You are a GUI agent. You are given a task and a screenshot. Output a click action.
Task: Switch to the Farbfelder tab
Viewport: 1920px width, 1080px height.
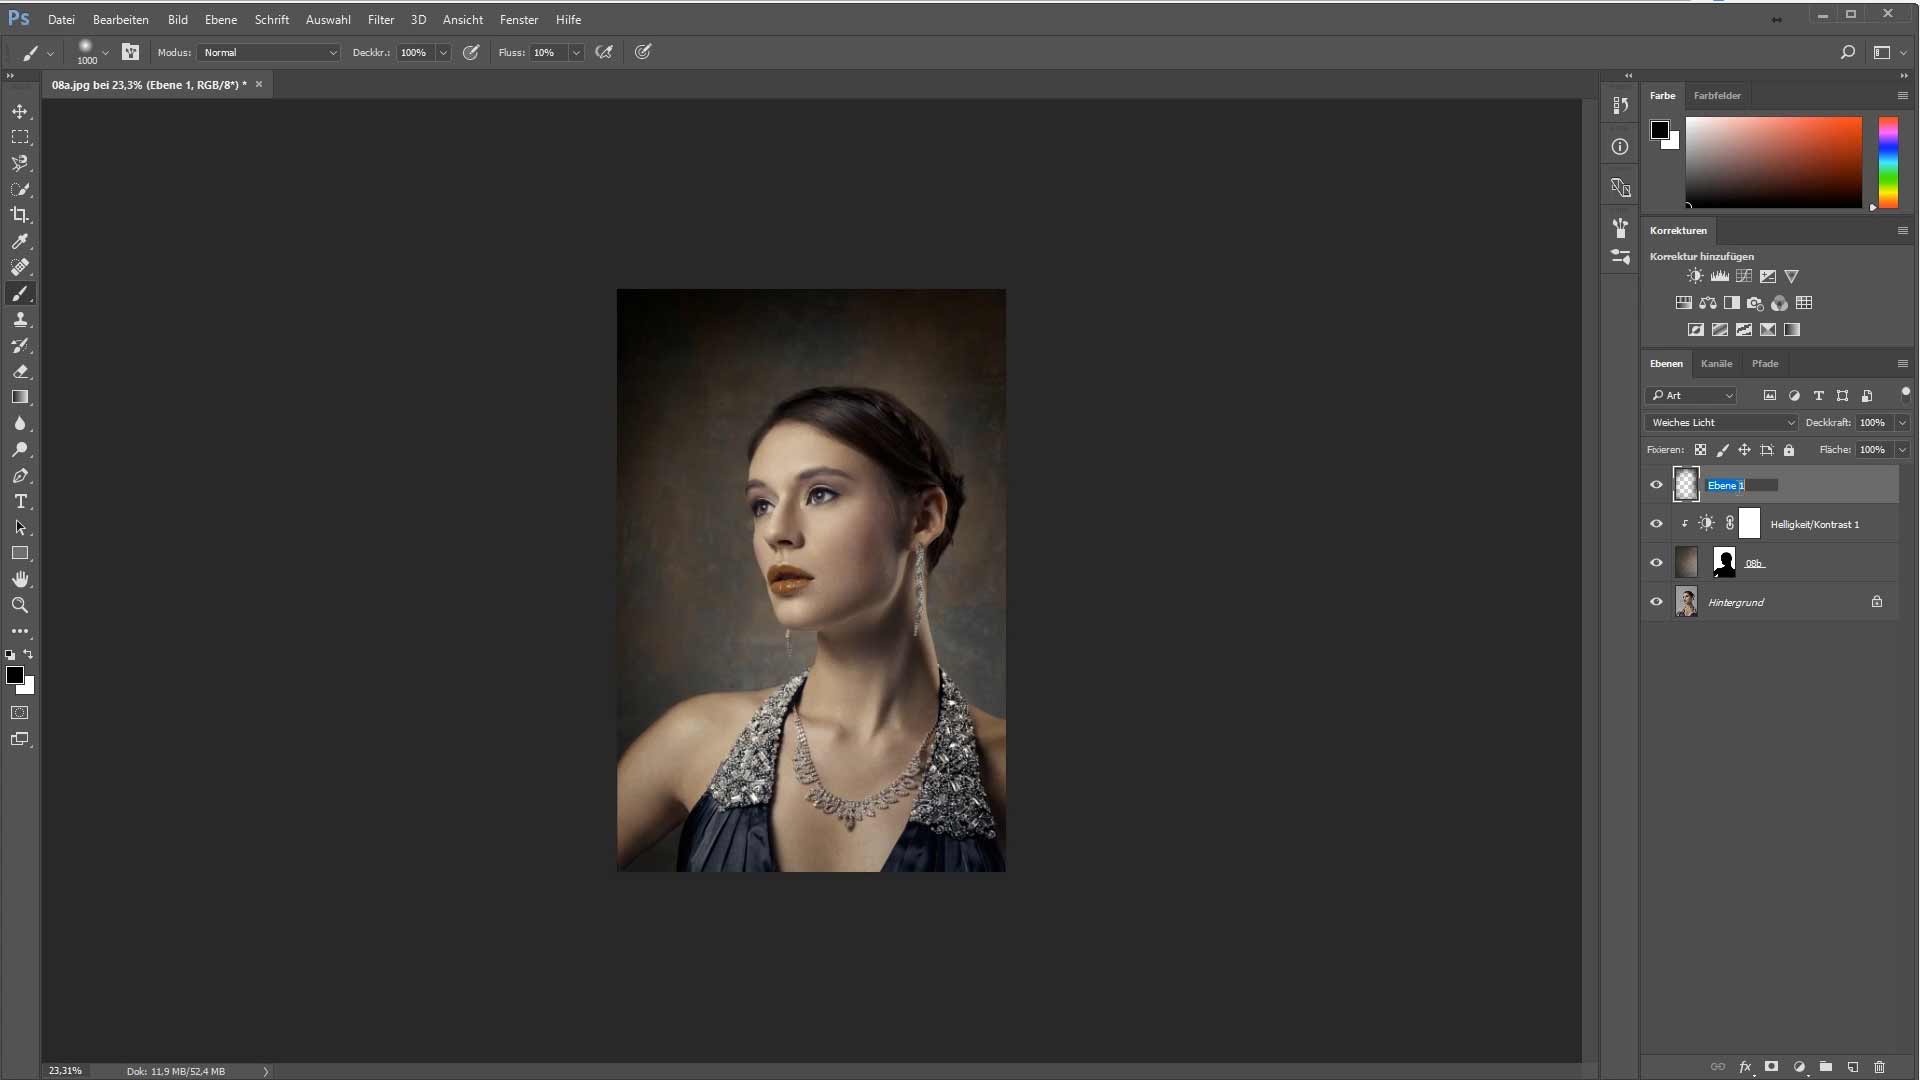[1717, 95]
